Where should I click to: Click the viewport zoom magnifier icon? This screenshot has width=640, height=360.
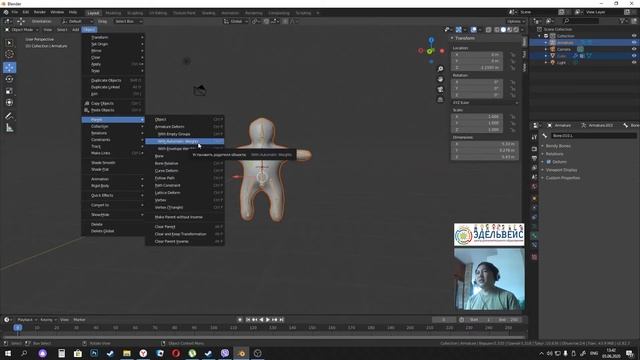(x=440, y=69)
